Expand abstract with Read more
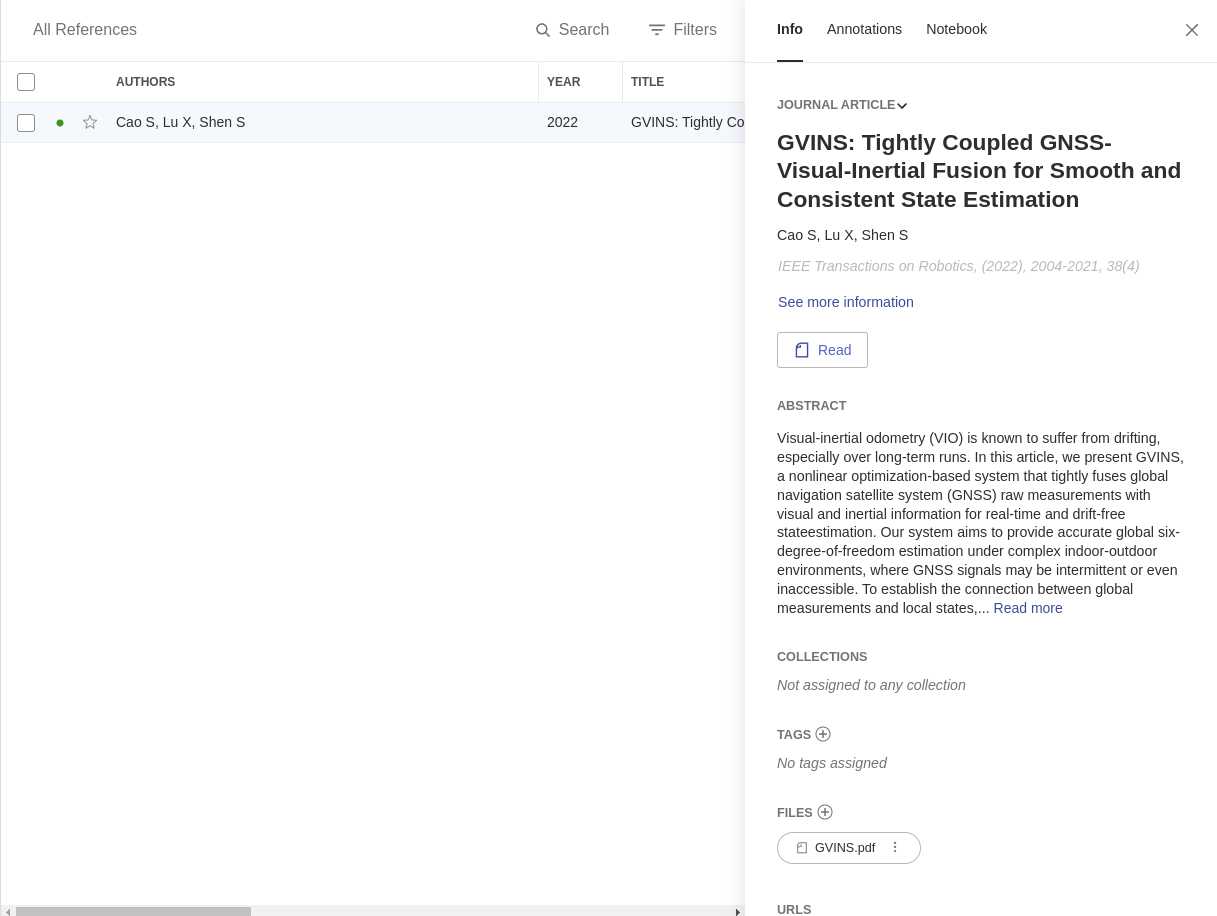The width and height of the screenshot is (1217, 916). pyautogui.click(x=1028, y=608)
